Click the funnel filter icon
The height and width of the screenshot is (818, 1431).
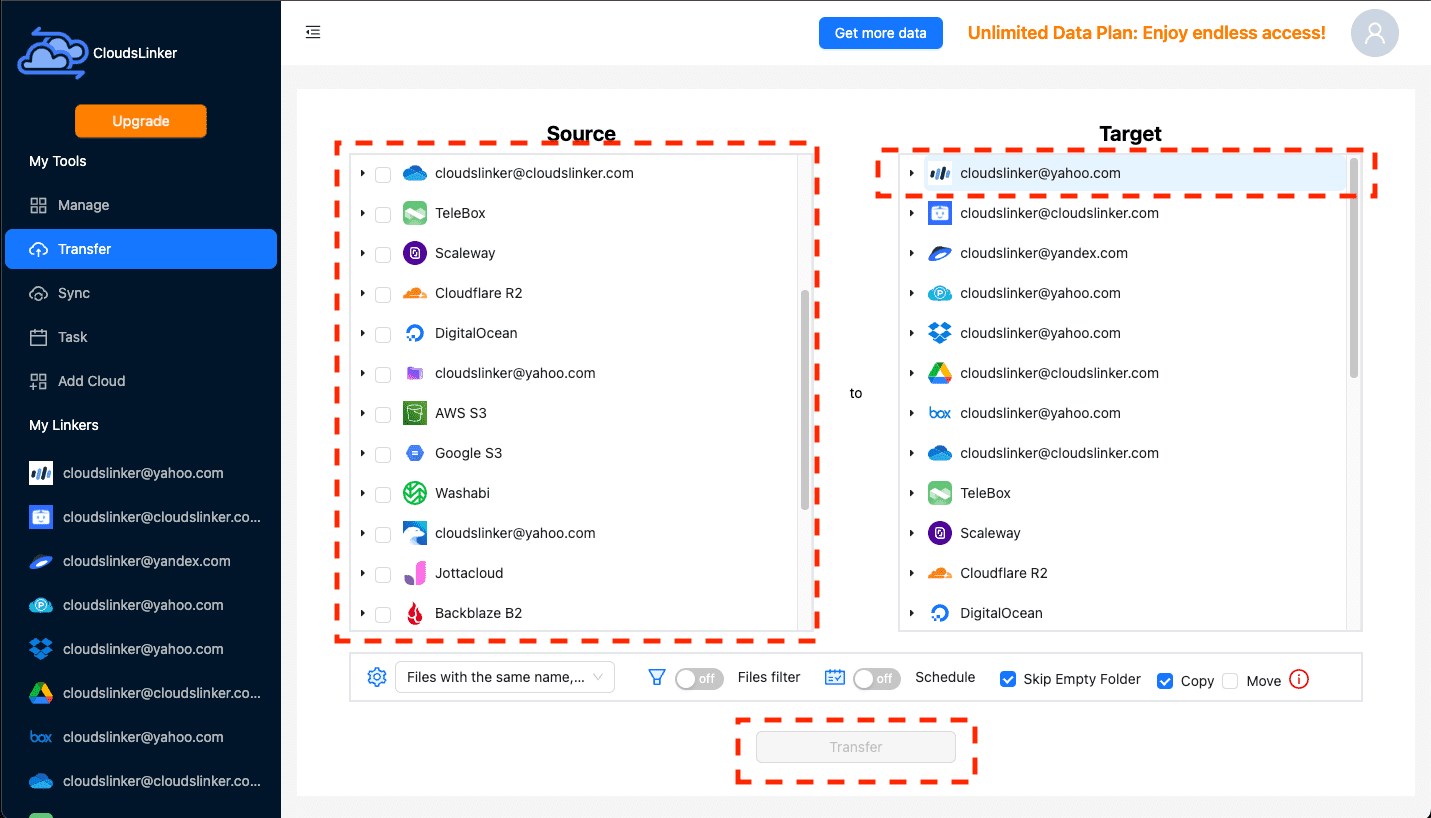[x=657, y=677]
